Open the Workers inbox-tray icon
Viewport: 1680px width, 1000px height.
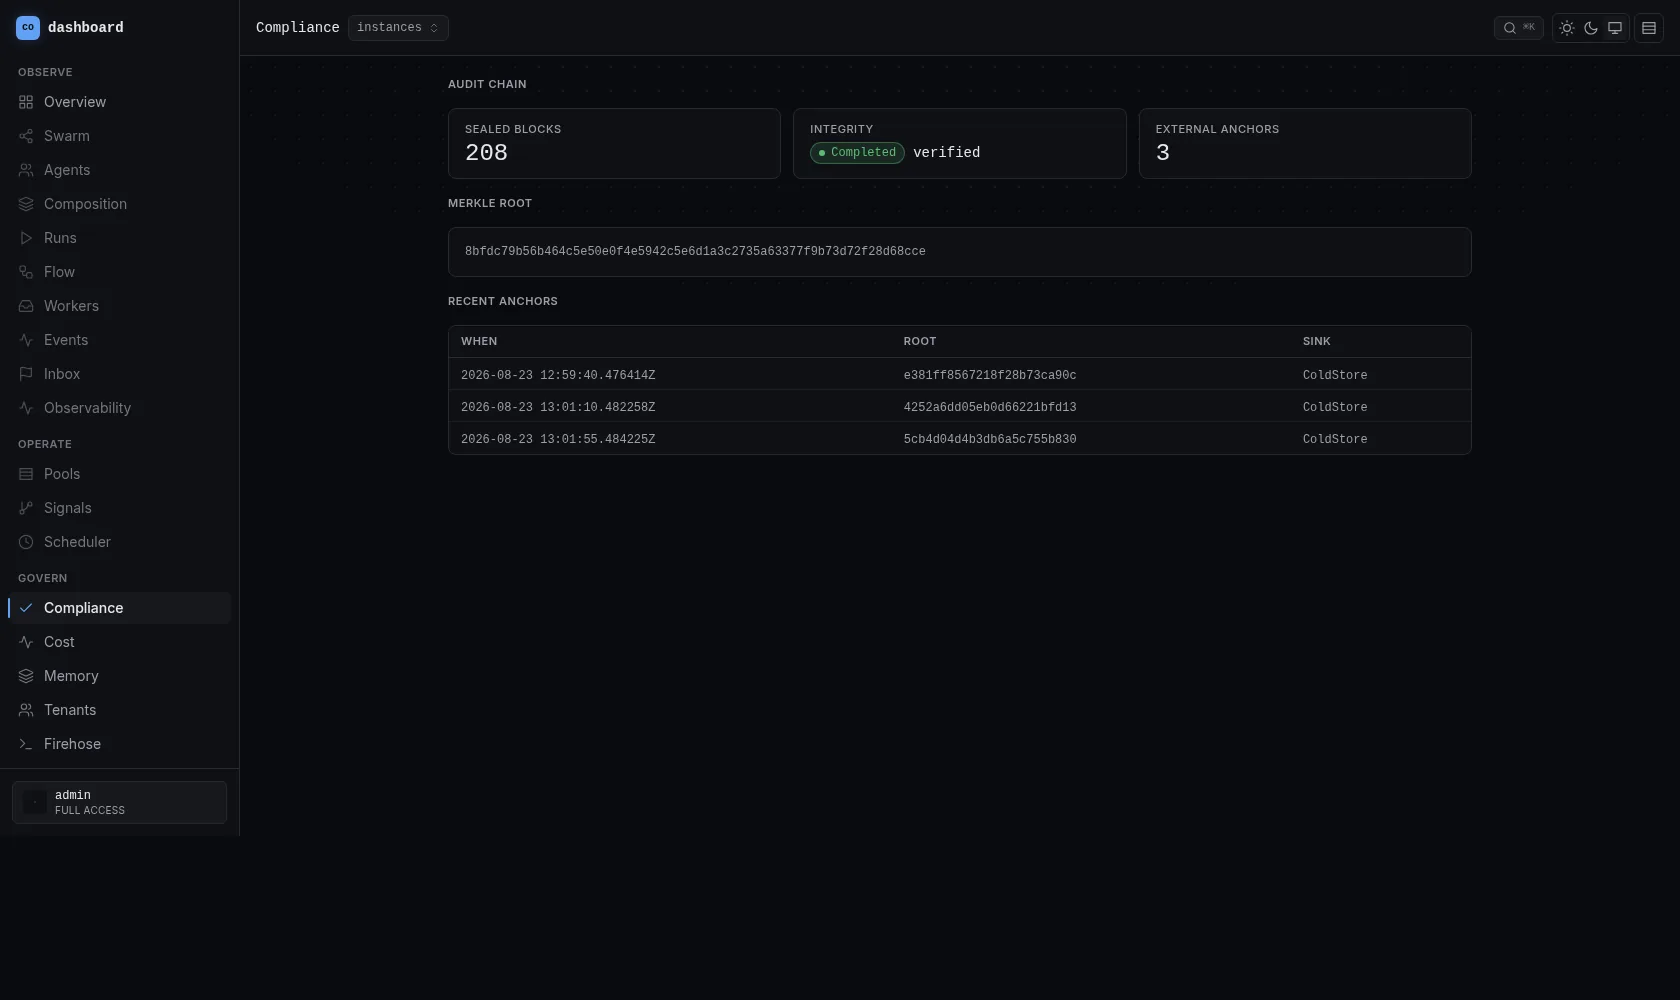[x=26, y=306]
